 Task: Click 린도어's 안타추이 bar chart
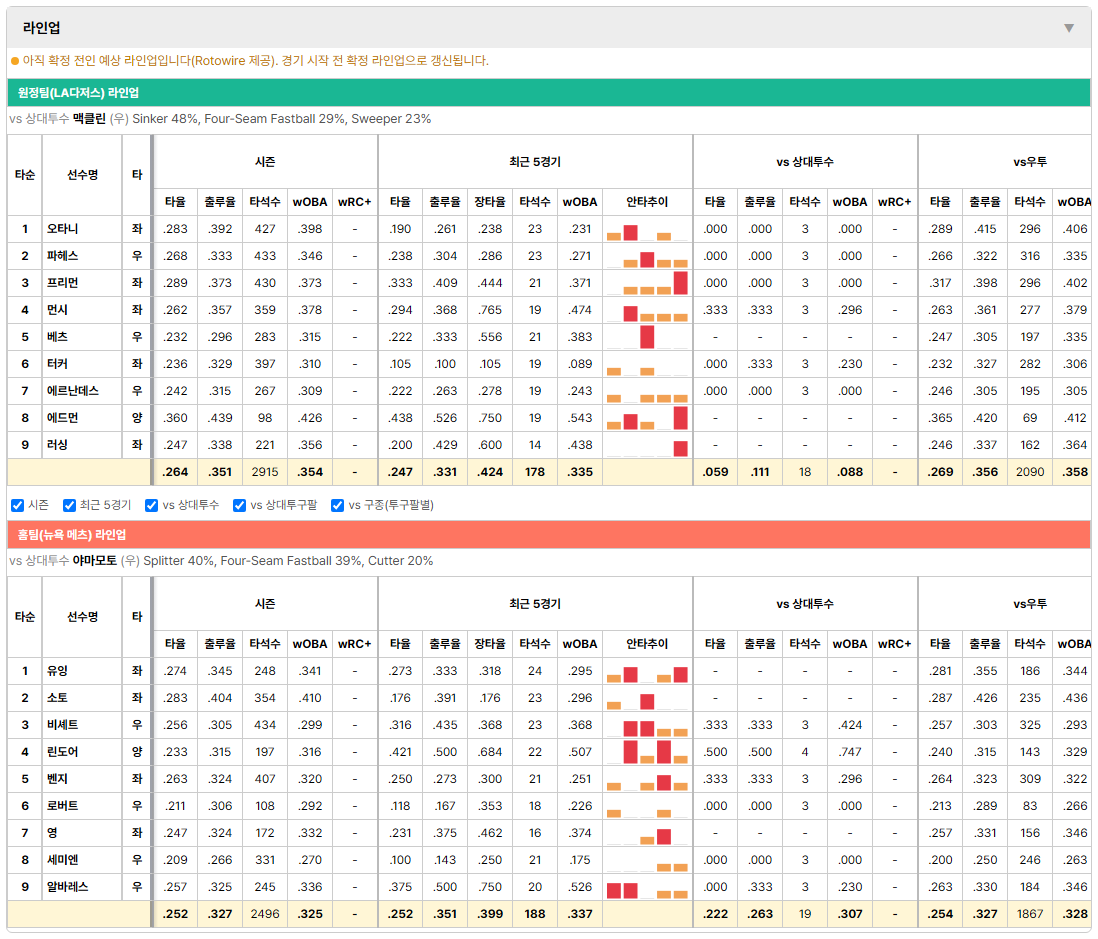[x=647, y=752]
